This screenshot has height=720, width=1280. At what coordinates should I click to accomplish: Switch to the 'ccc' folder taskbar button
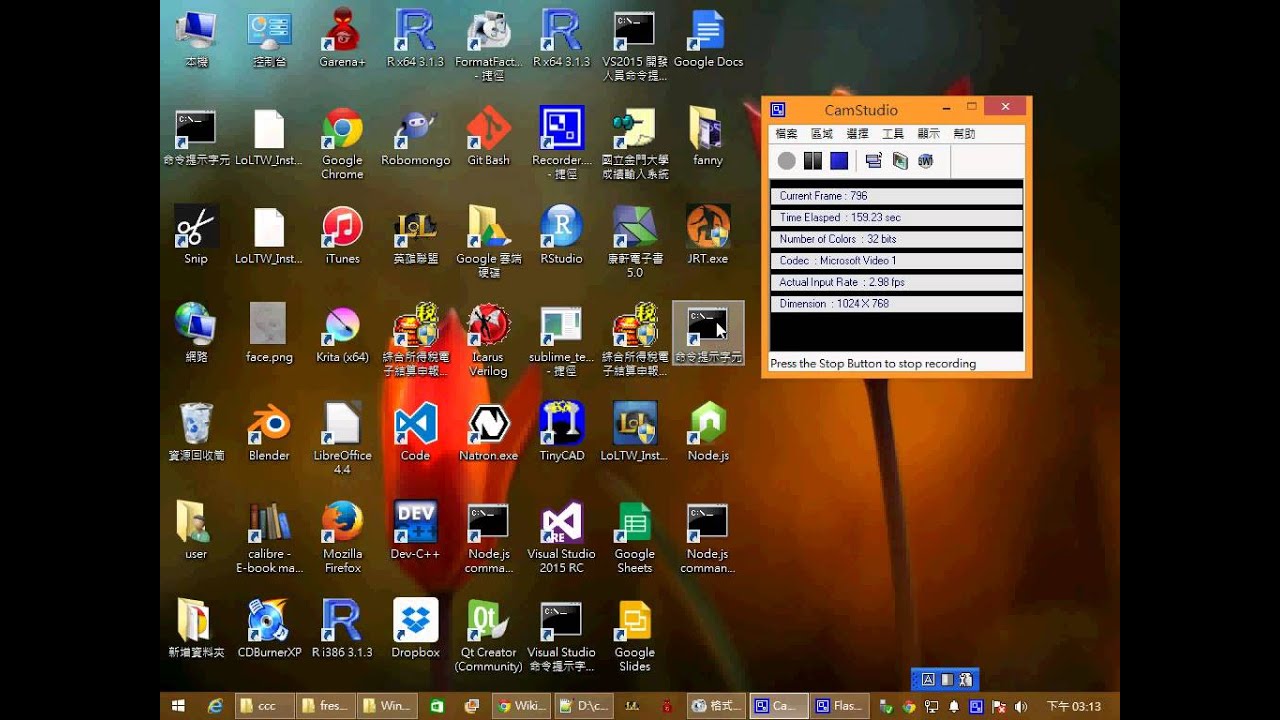[264, 706]
